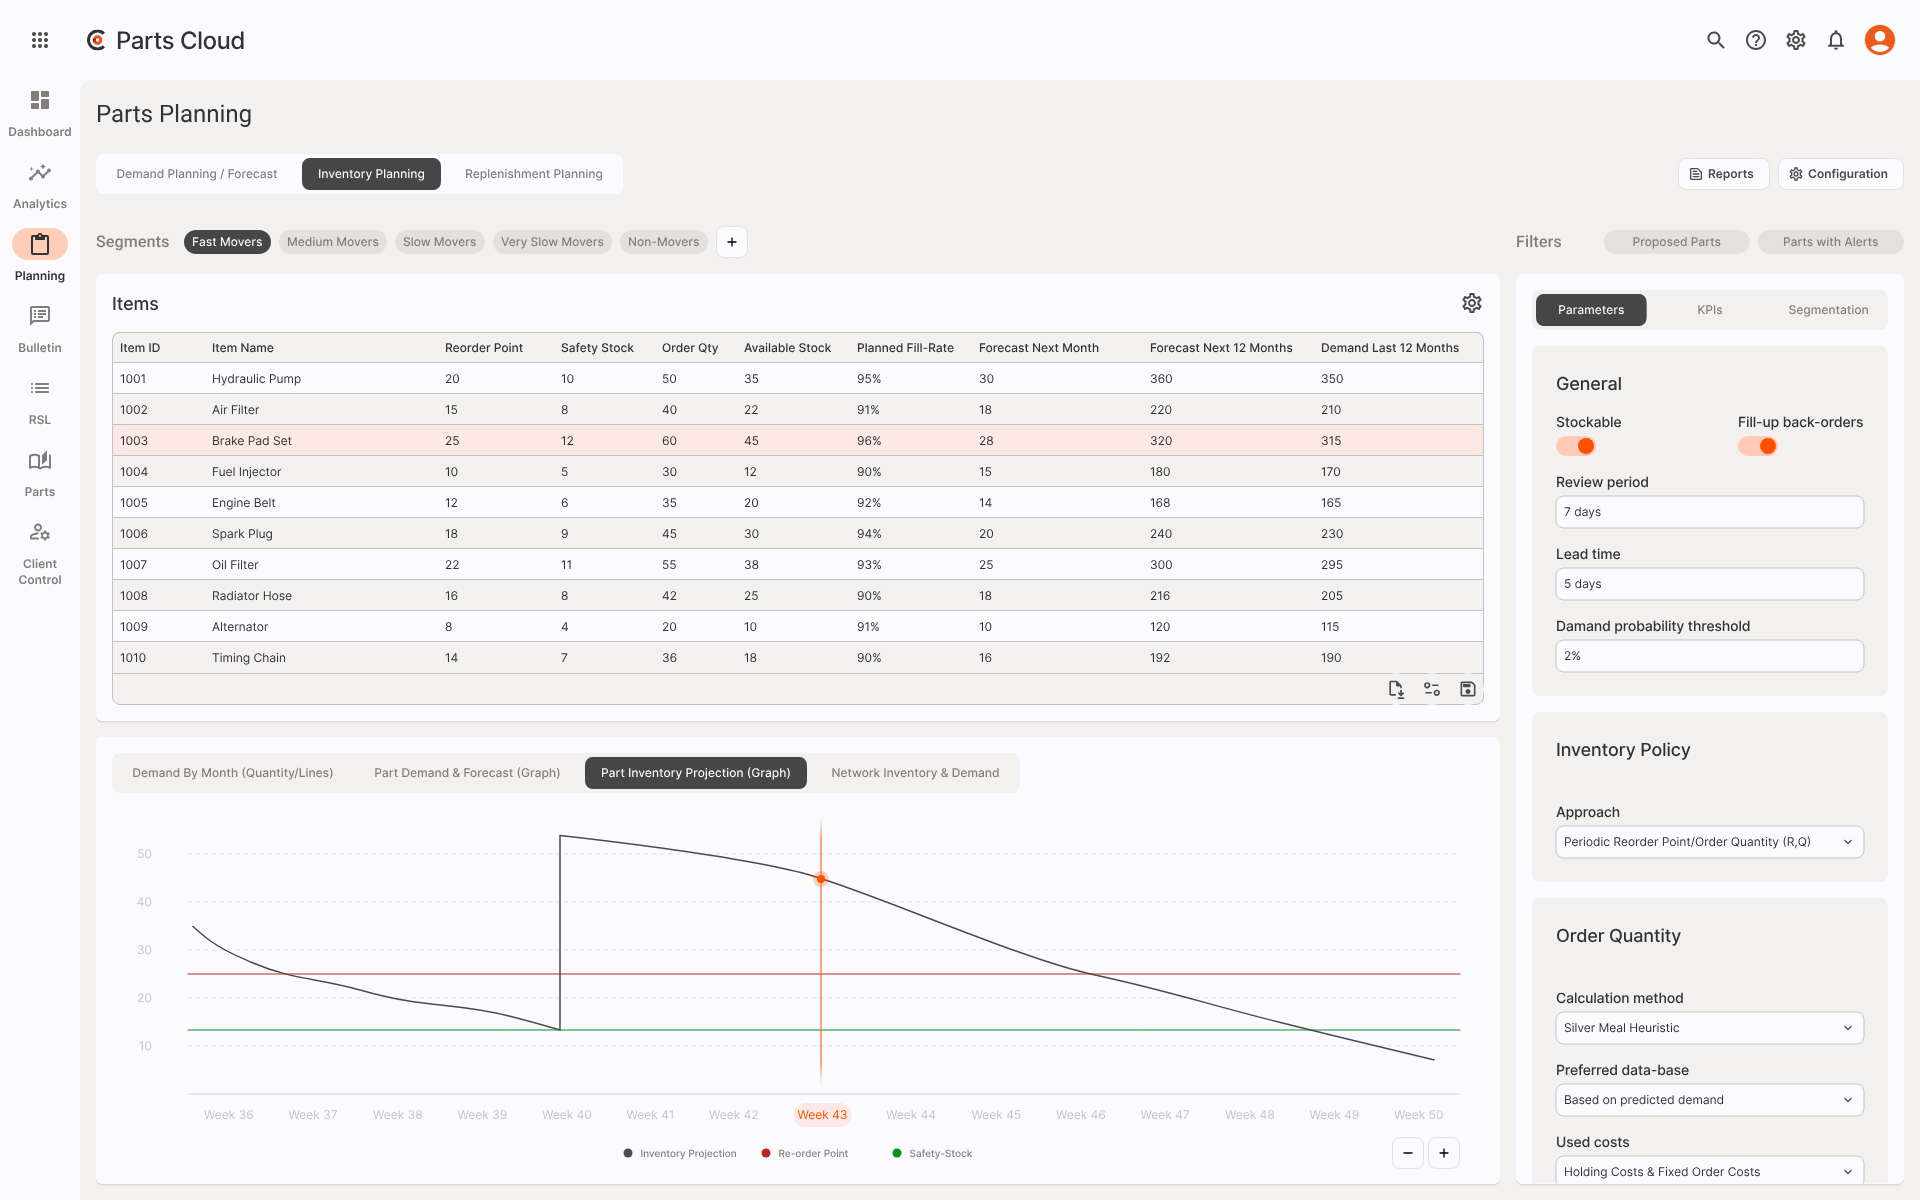This screenshot has width=1920, height=1200.
Task: Sort by Planned Fill-Rate column header
Action: 905,348
